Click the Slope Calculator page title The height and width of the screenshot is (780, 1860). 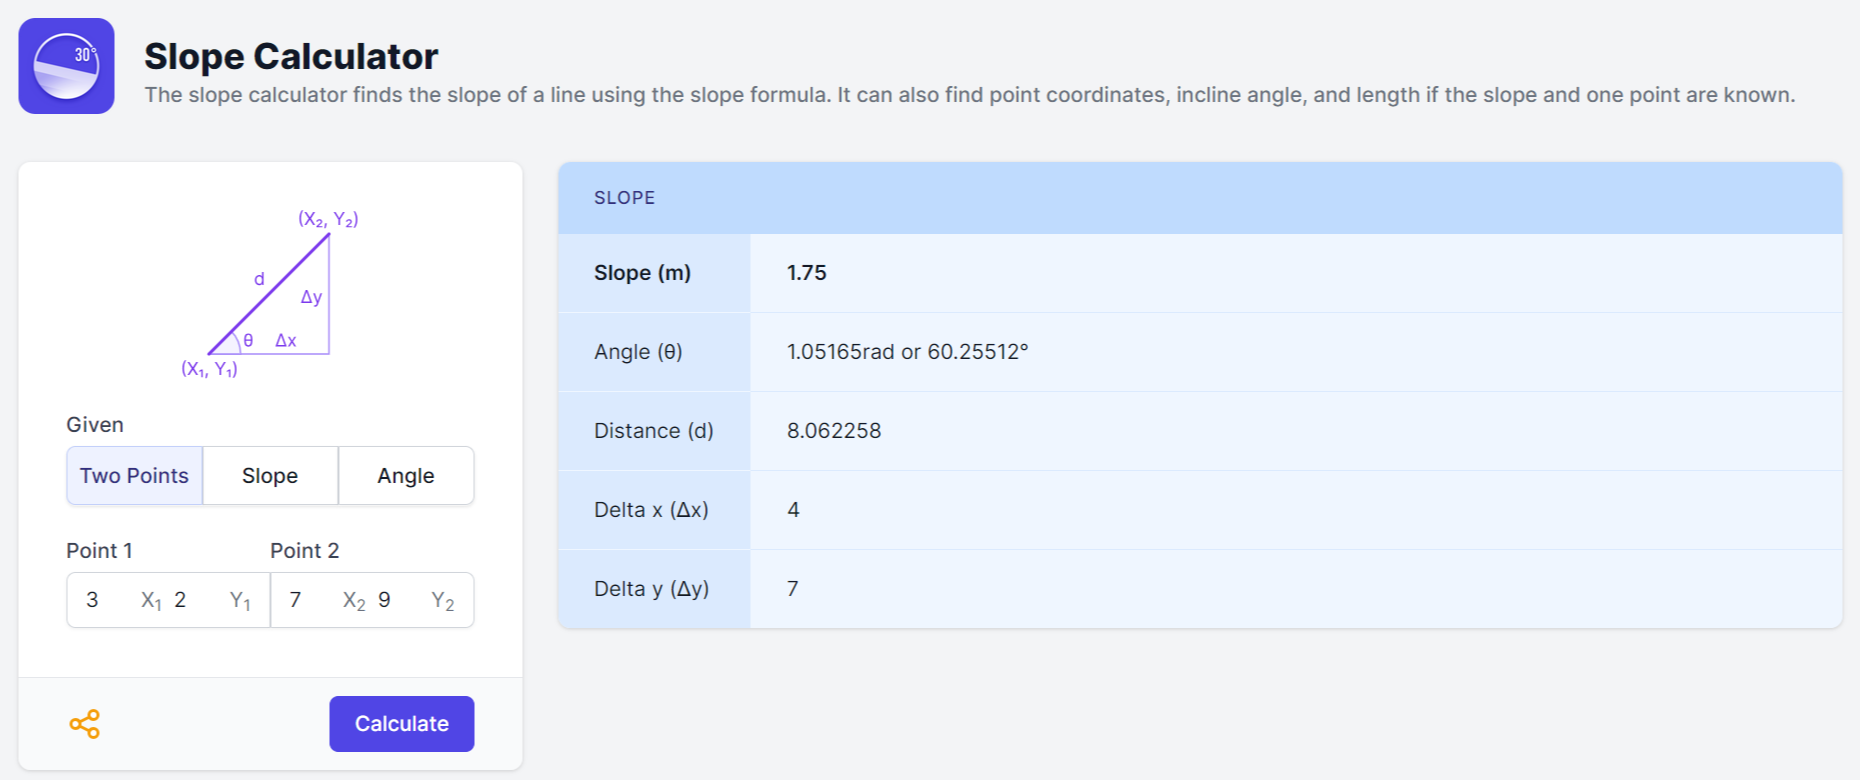tap(291, 57)
